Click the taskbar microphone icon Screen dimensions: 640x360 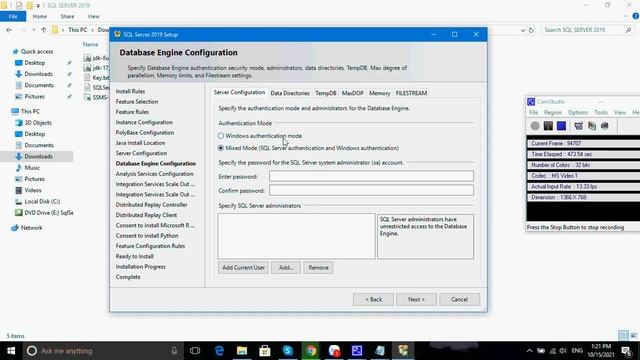(x=174, y=351)
